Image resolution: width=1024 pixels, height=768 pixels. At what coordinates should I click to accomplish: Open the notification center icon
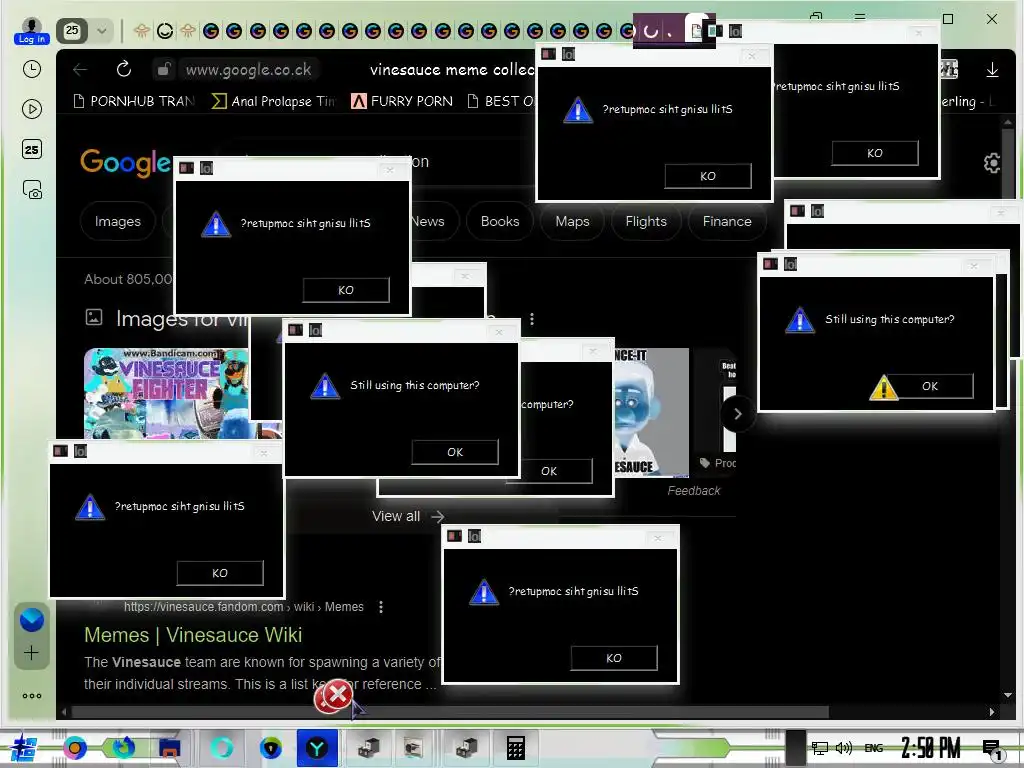tap(992, 749)
